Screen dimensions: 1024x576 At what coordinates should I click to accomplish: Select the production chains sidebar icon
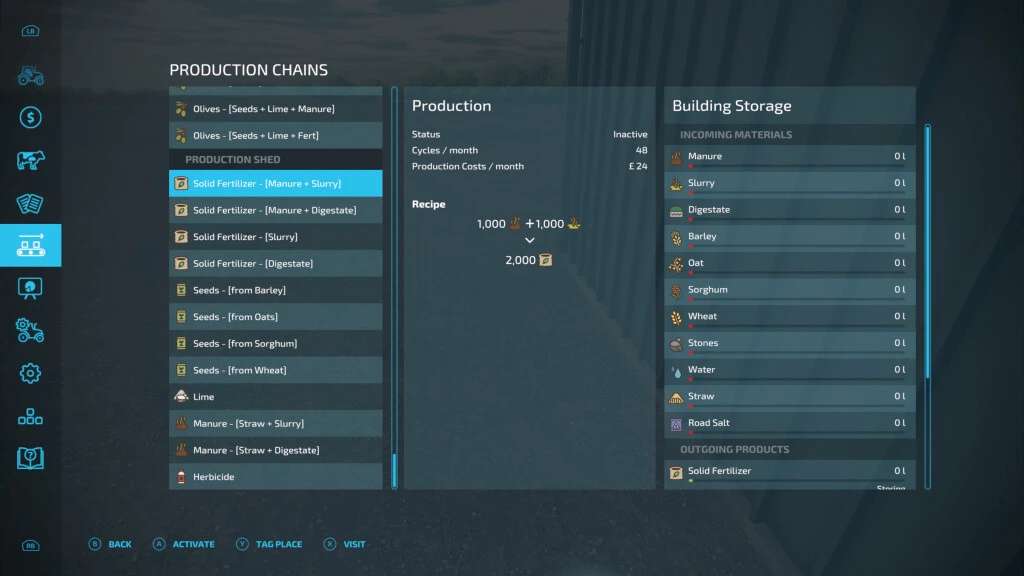pyautogui.click(x=30, y=246)
